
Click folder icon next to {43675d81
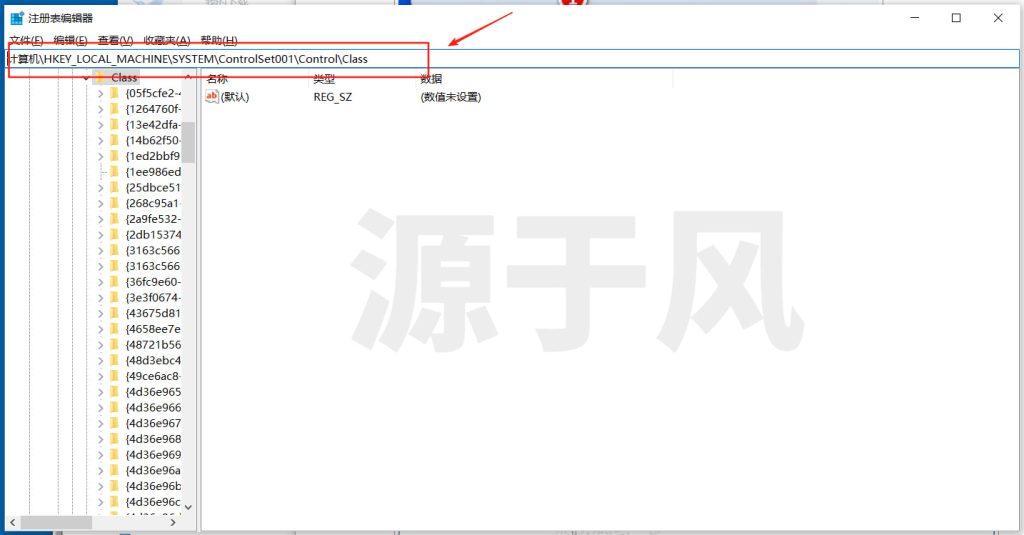[x=115, y=313]
